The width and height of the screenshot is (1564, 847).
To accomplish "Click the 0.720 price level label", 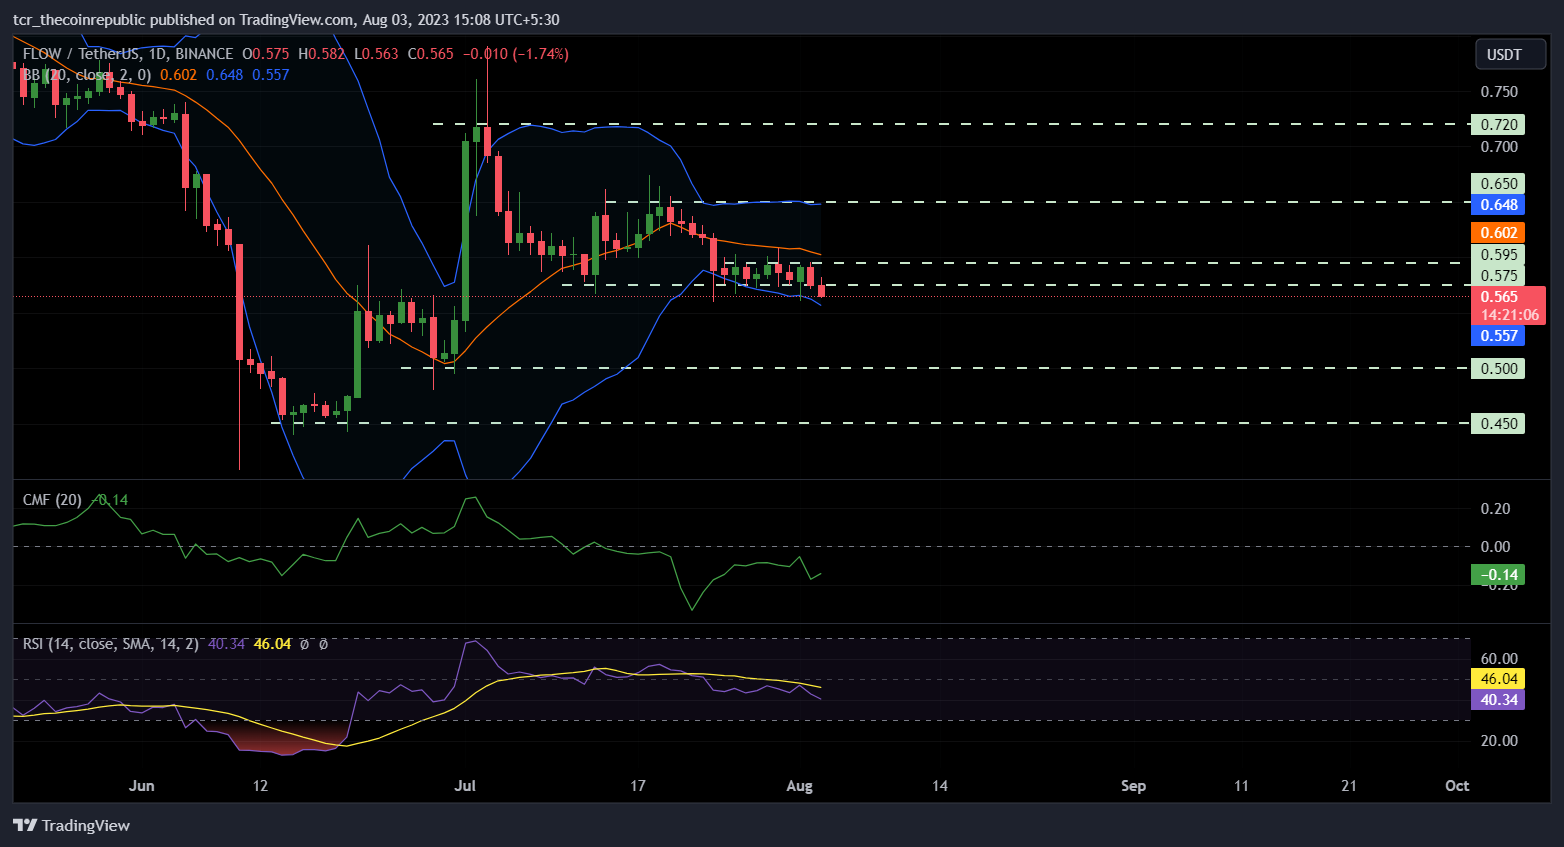I will [x=1498, y=125].
